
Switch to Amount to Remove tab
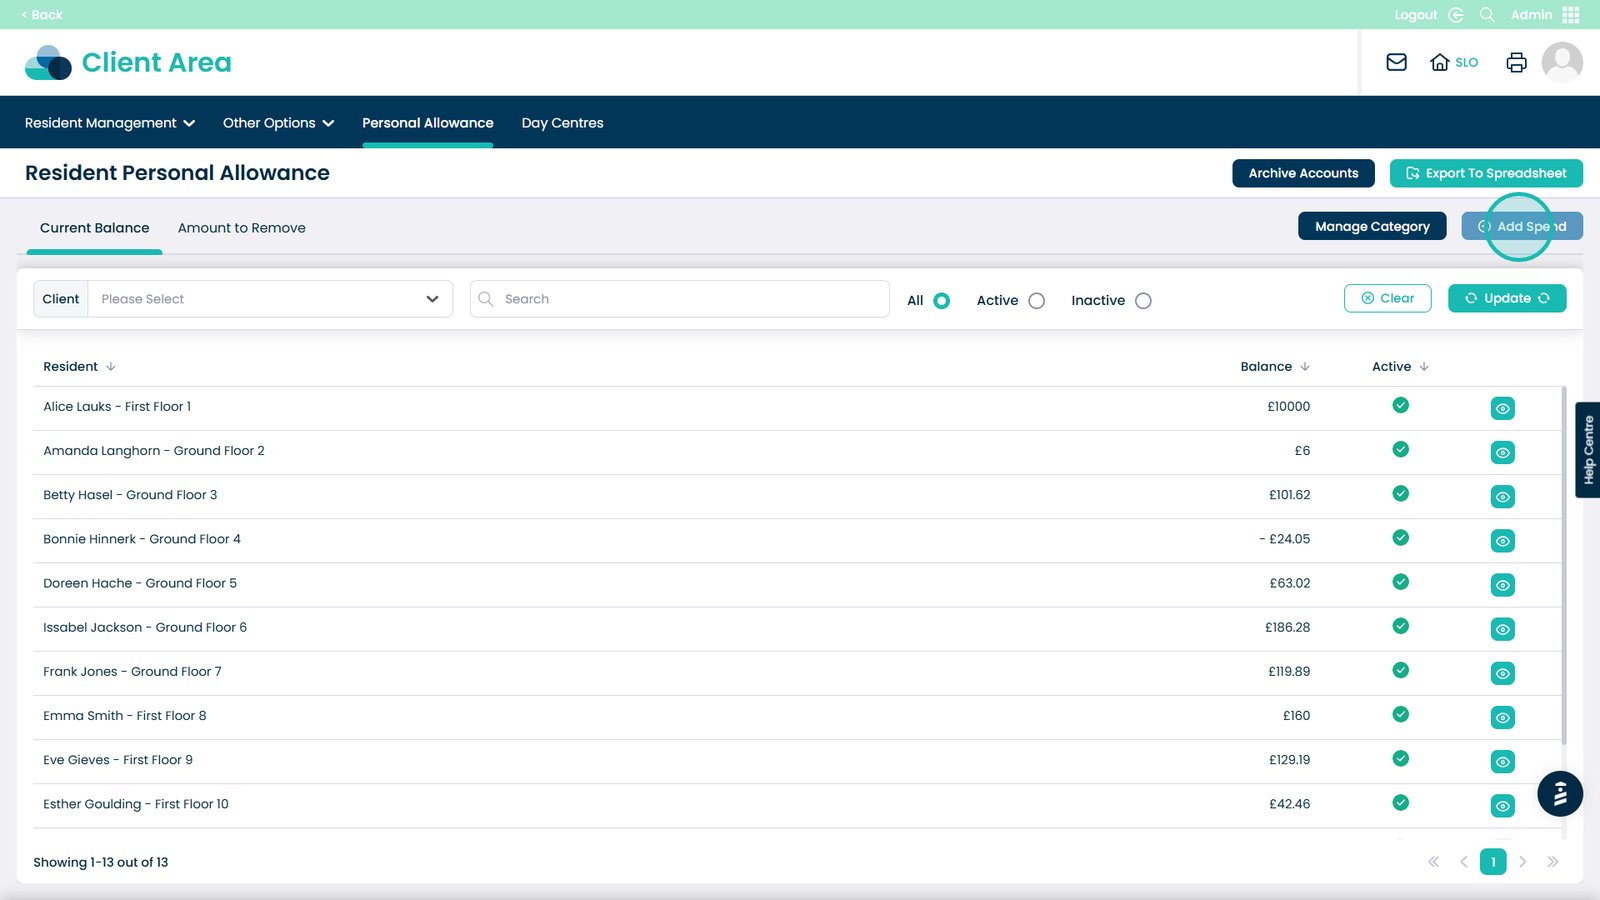pyautogui.click(x=241, y=228)
